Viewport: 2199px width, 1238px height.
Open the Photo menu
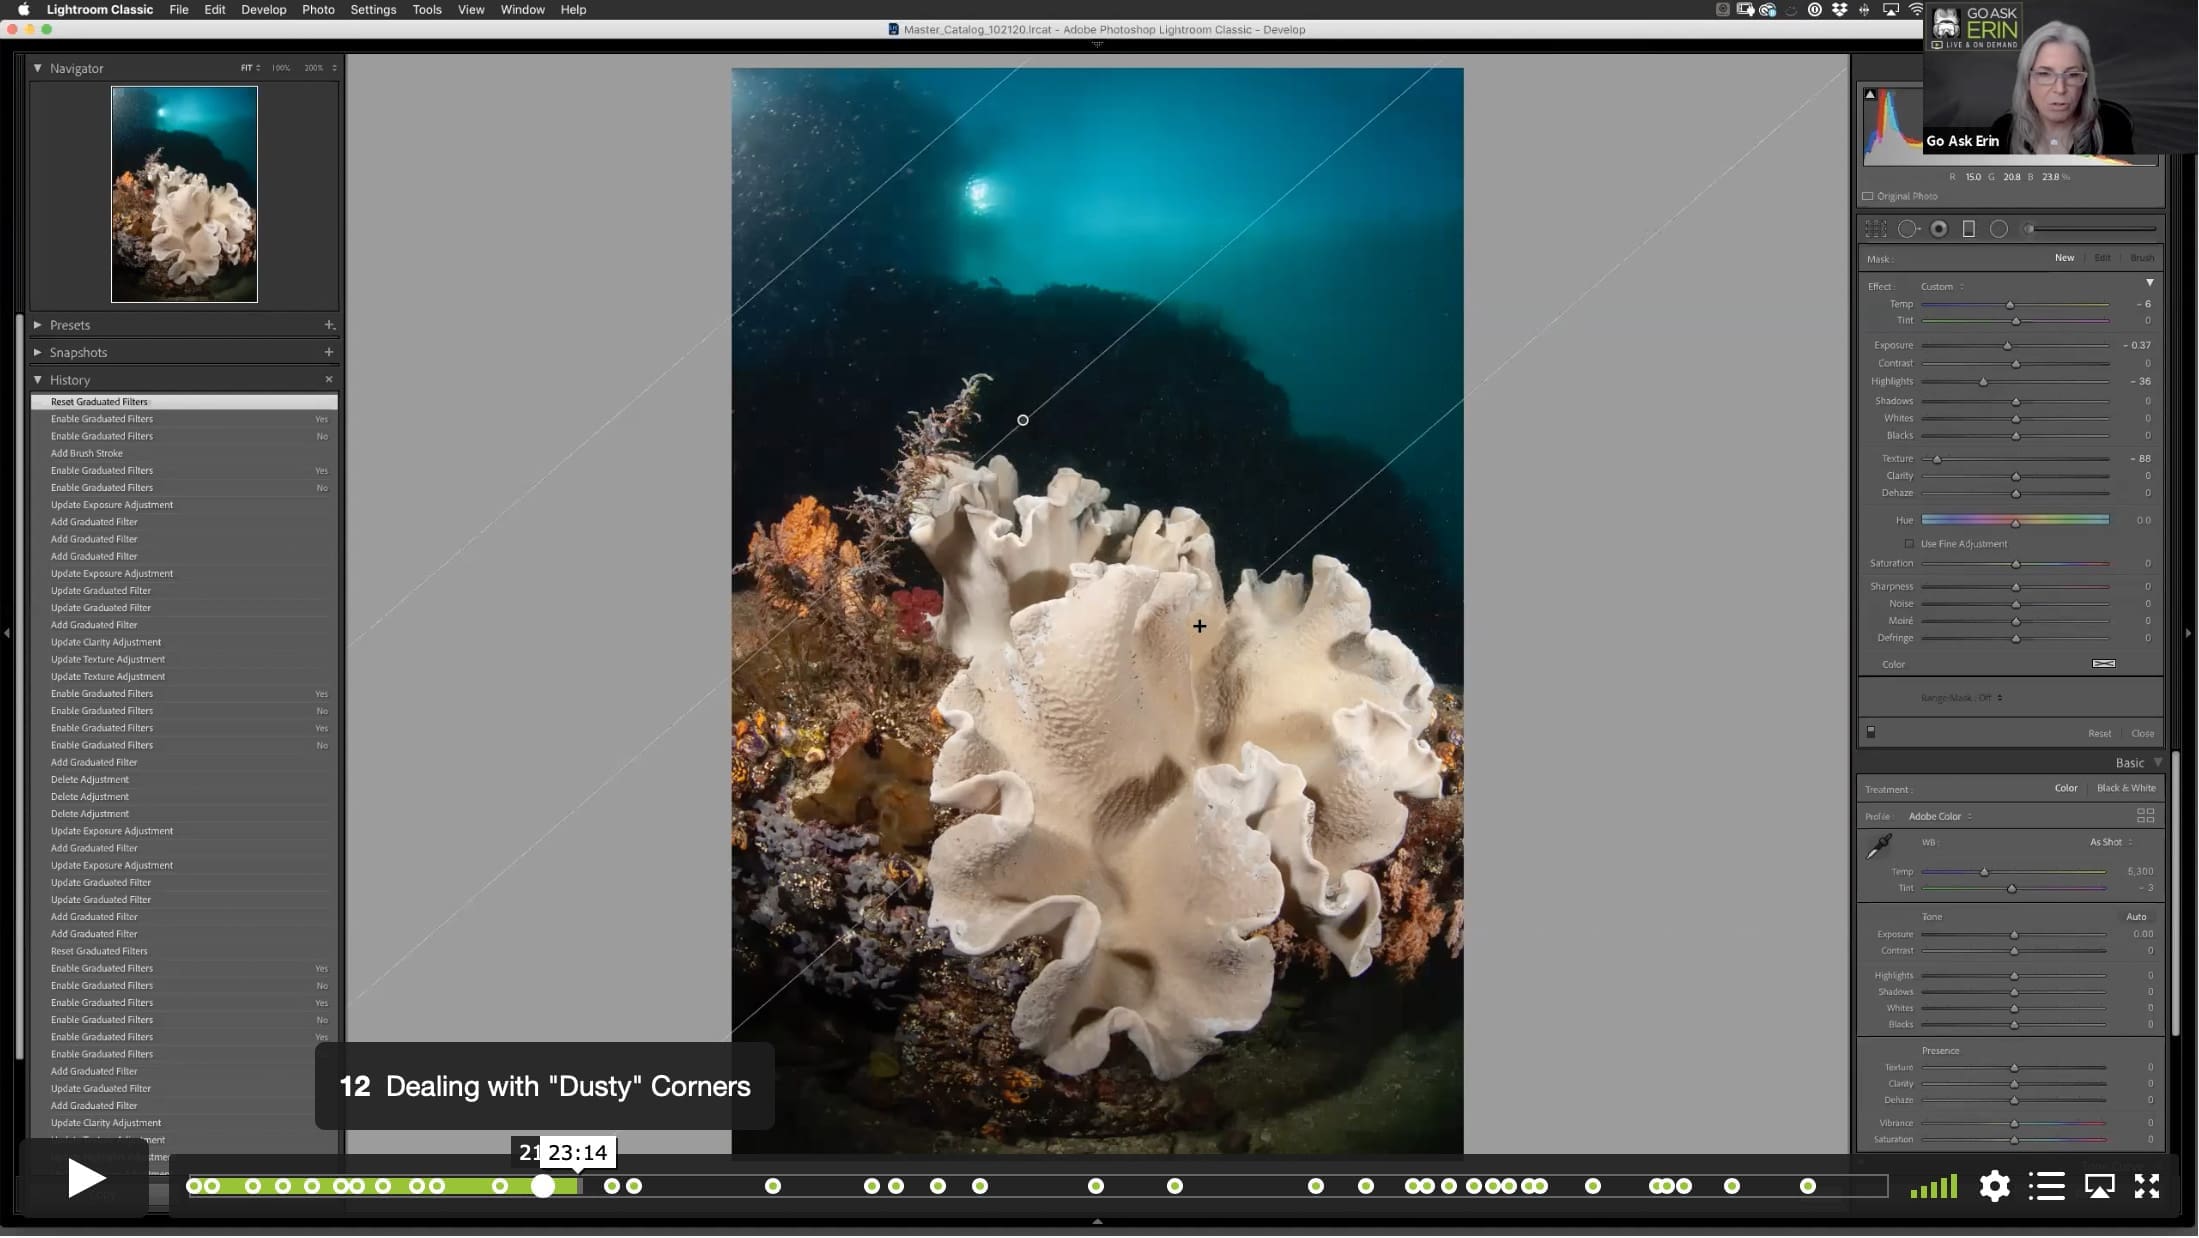click(318, 9)
